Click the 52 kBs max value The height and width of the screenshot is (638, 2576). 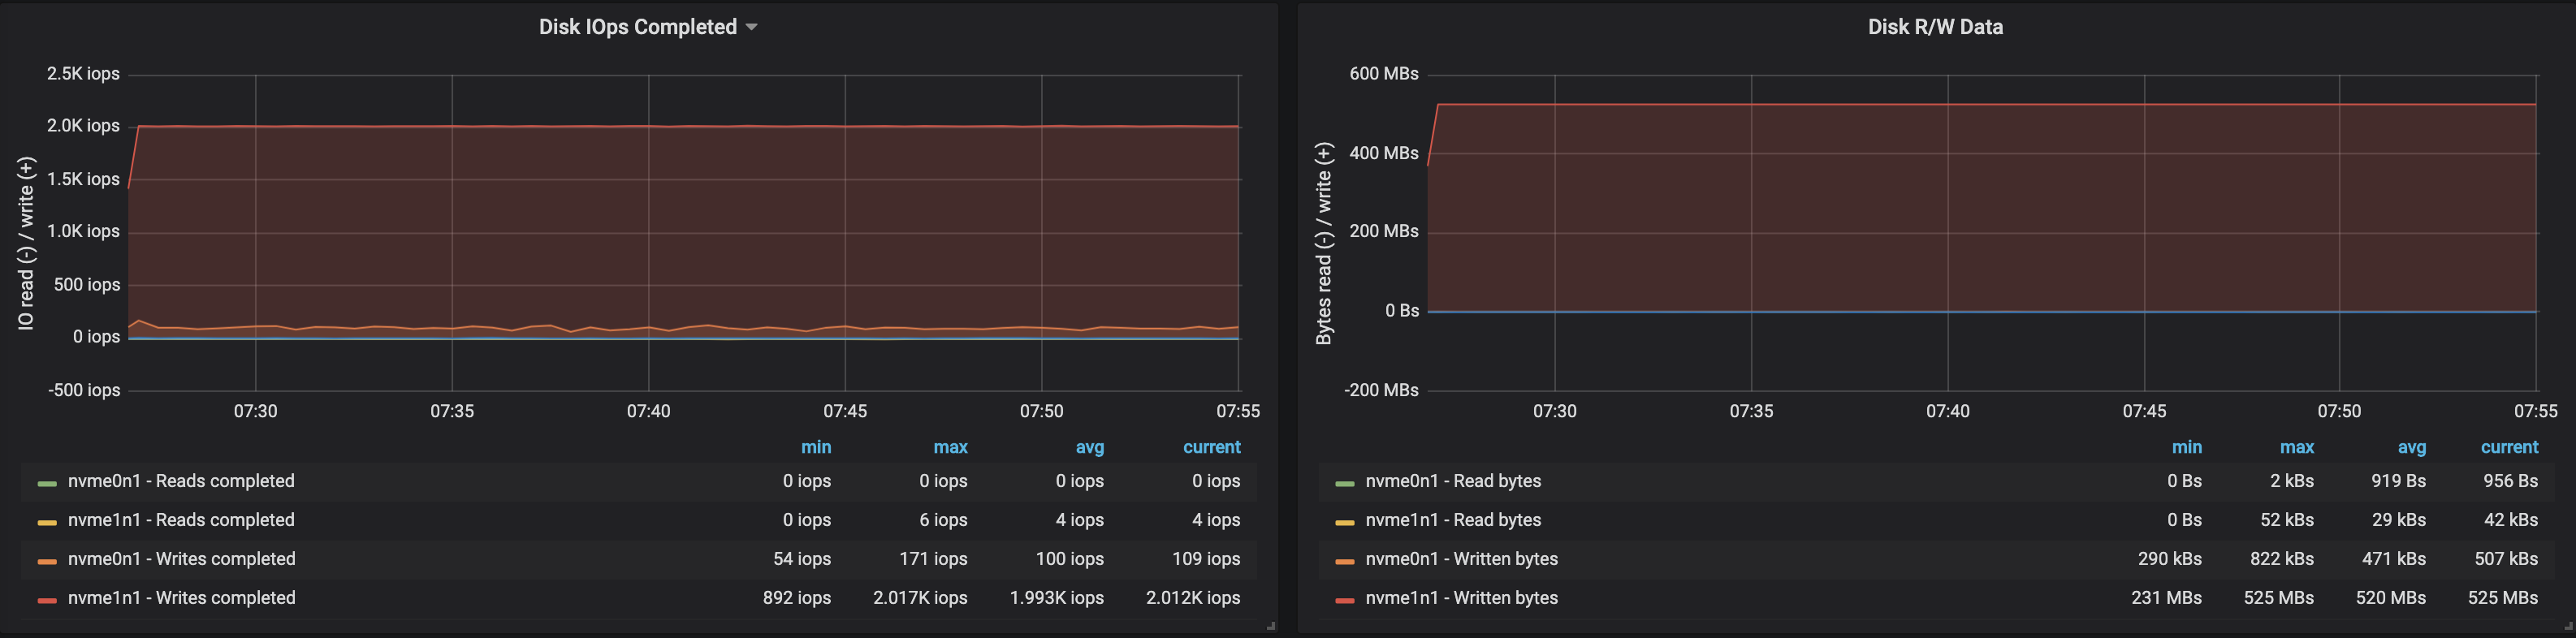coord(2287,520)
